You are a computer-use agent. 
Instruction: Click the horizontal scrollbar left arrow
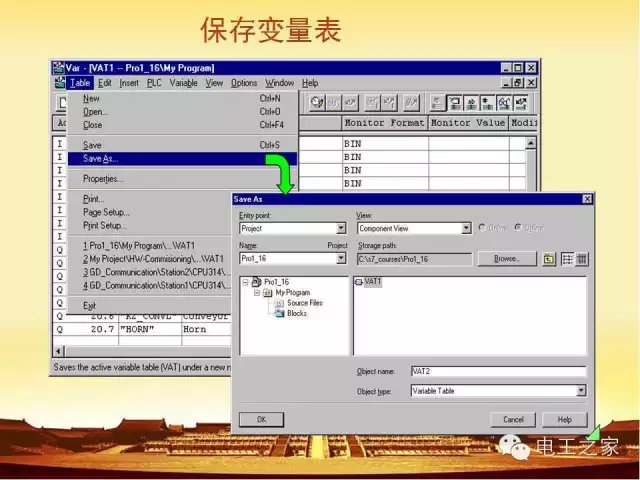59,351
